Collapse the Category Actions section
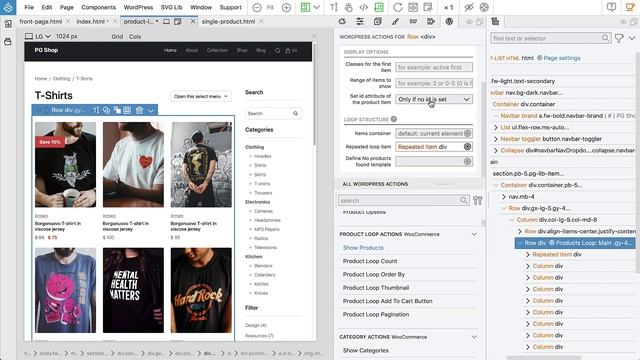 tap(474, 337)
